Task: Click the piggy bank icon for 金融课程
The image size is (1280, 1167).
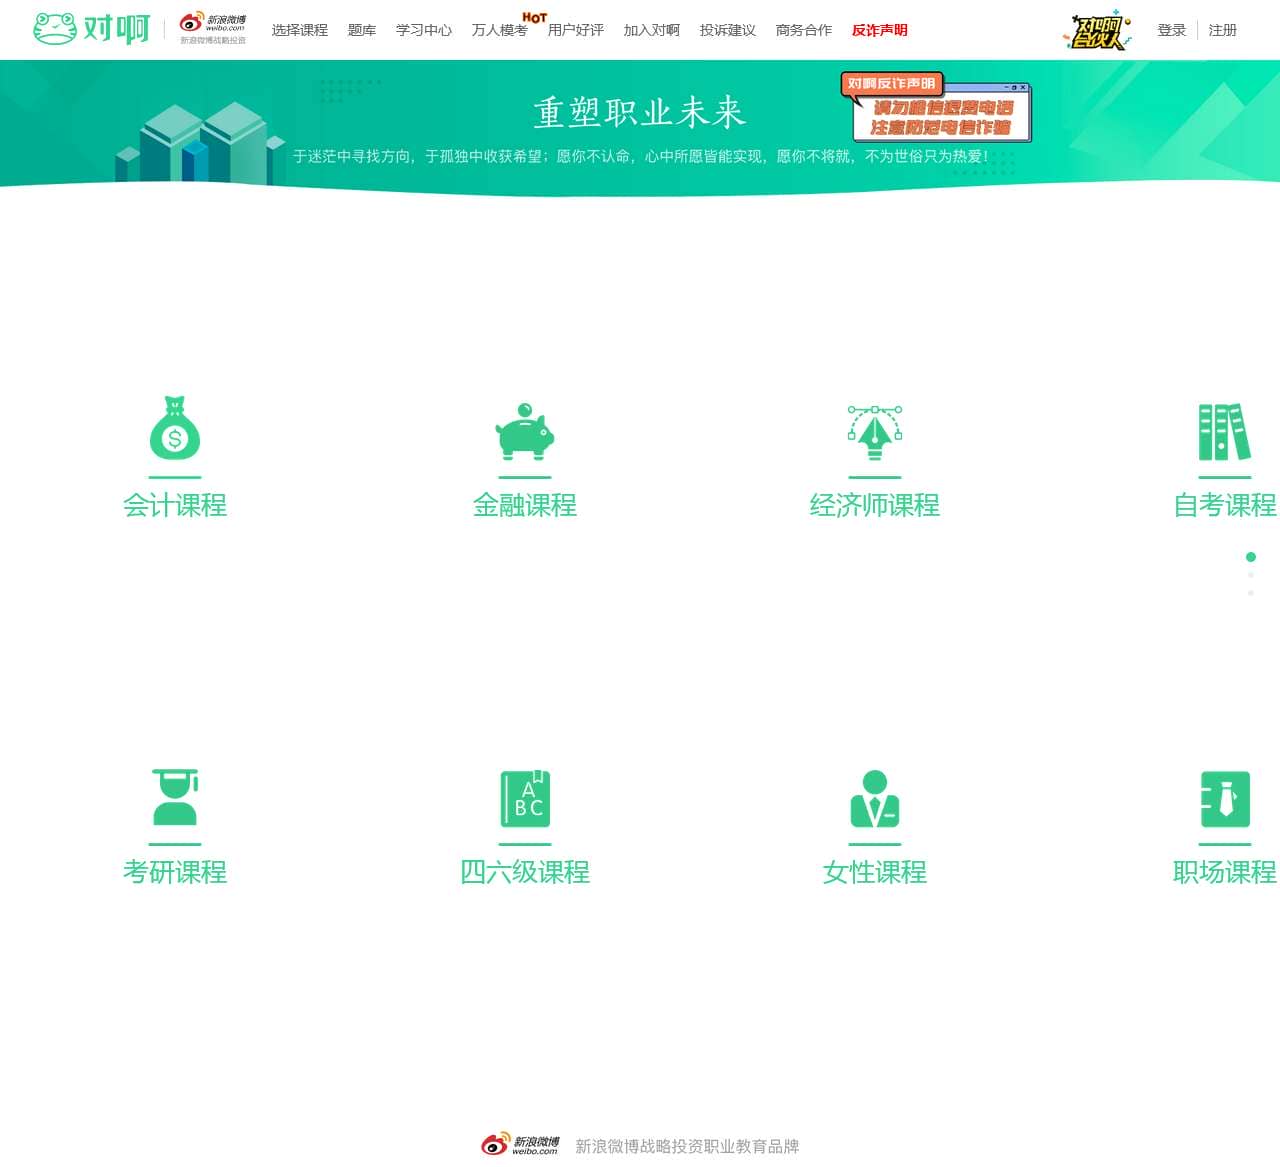Action: pyautogui.click(x=525, y=435)
